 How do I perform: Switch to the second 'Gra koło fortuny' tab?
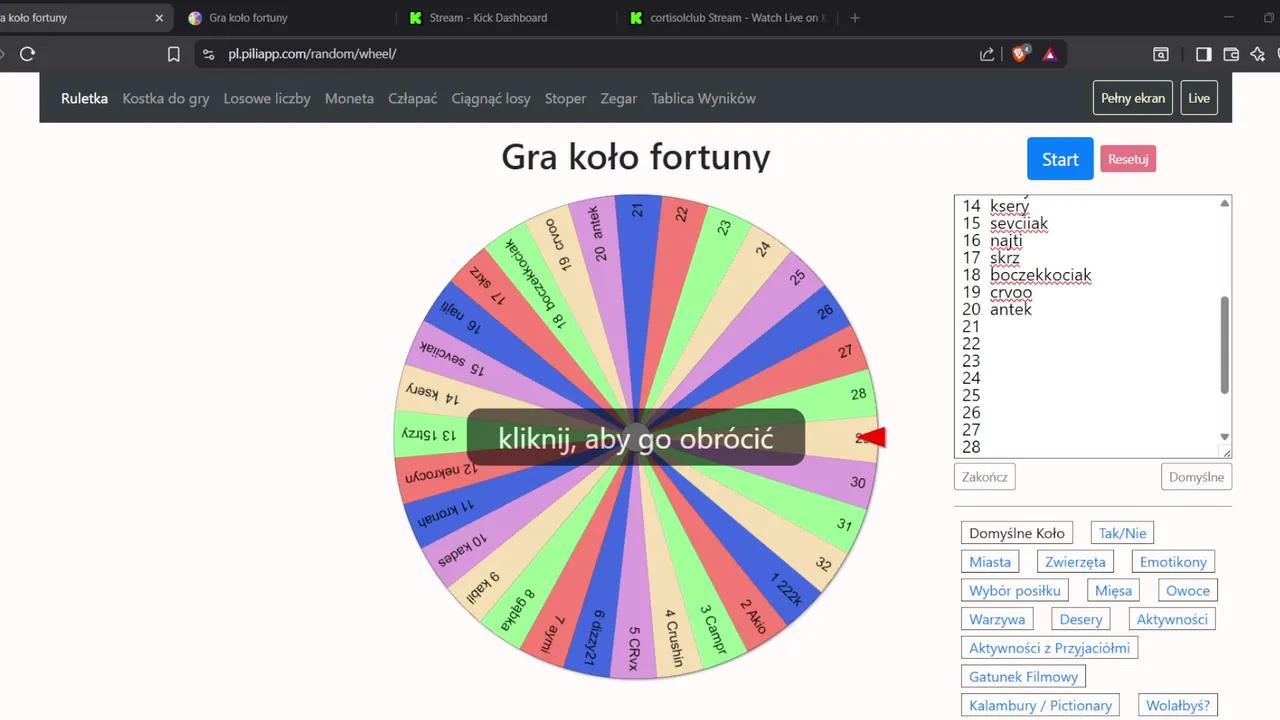[x=285, y=17]
